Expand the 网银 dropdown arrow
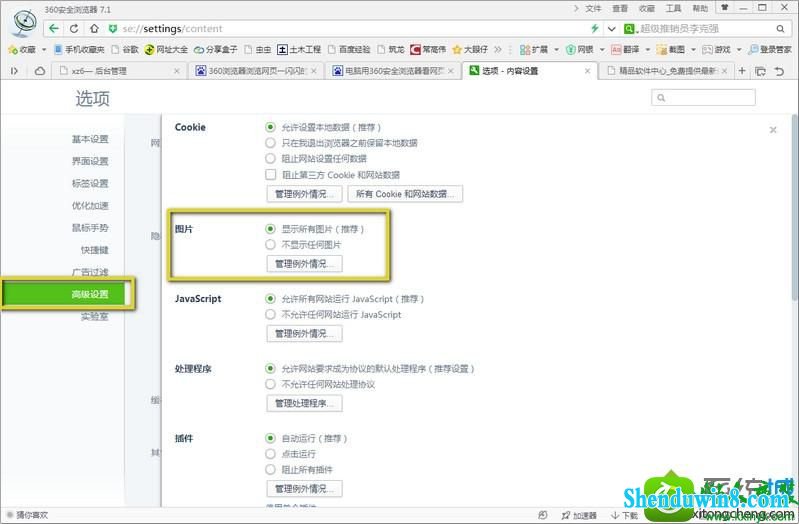Viewport: 799px width, 524px height. (602, 49)
